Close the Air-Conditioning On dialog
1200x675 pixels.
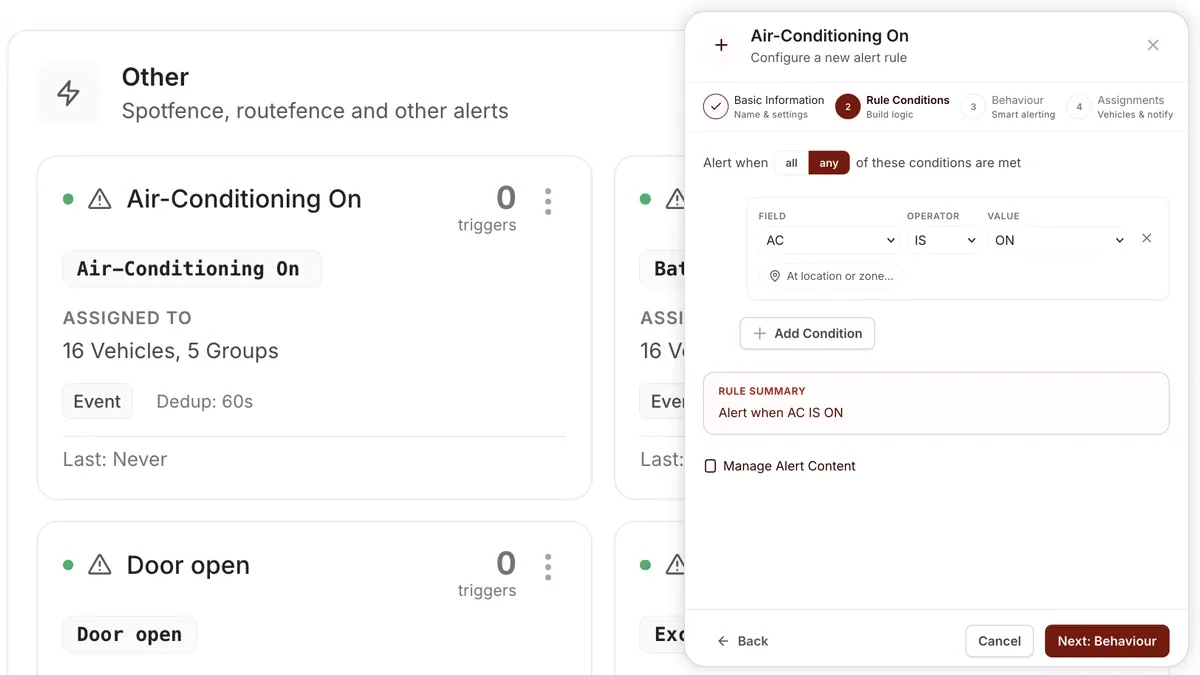pyautogui.click(x=1153, y=45)
